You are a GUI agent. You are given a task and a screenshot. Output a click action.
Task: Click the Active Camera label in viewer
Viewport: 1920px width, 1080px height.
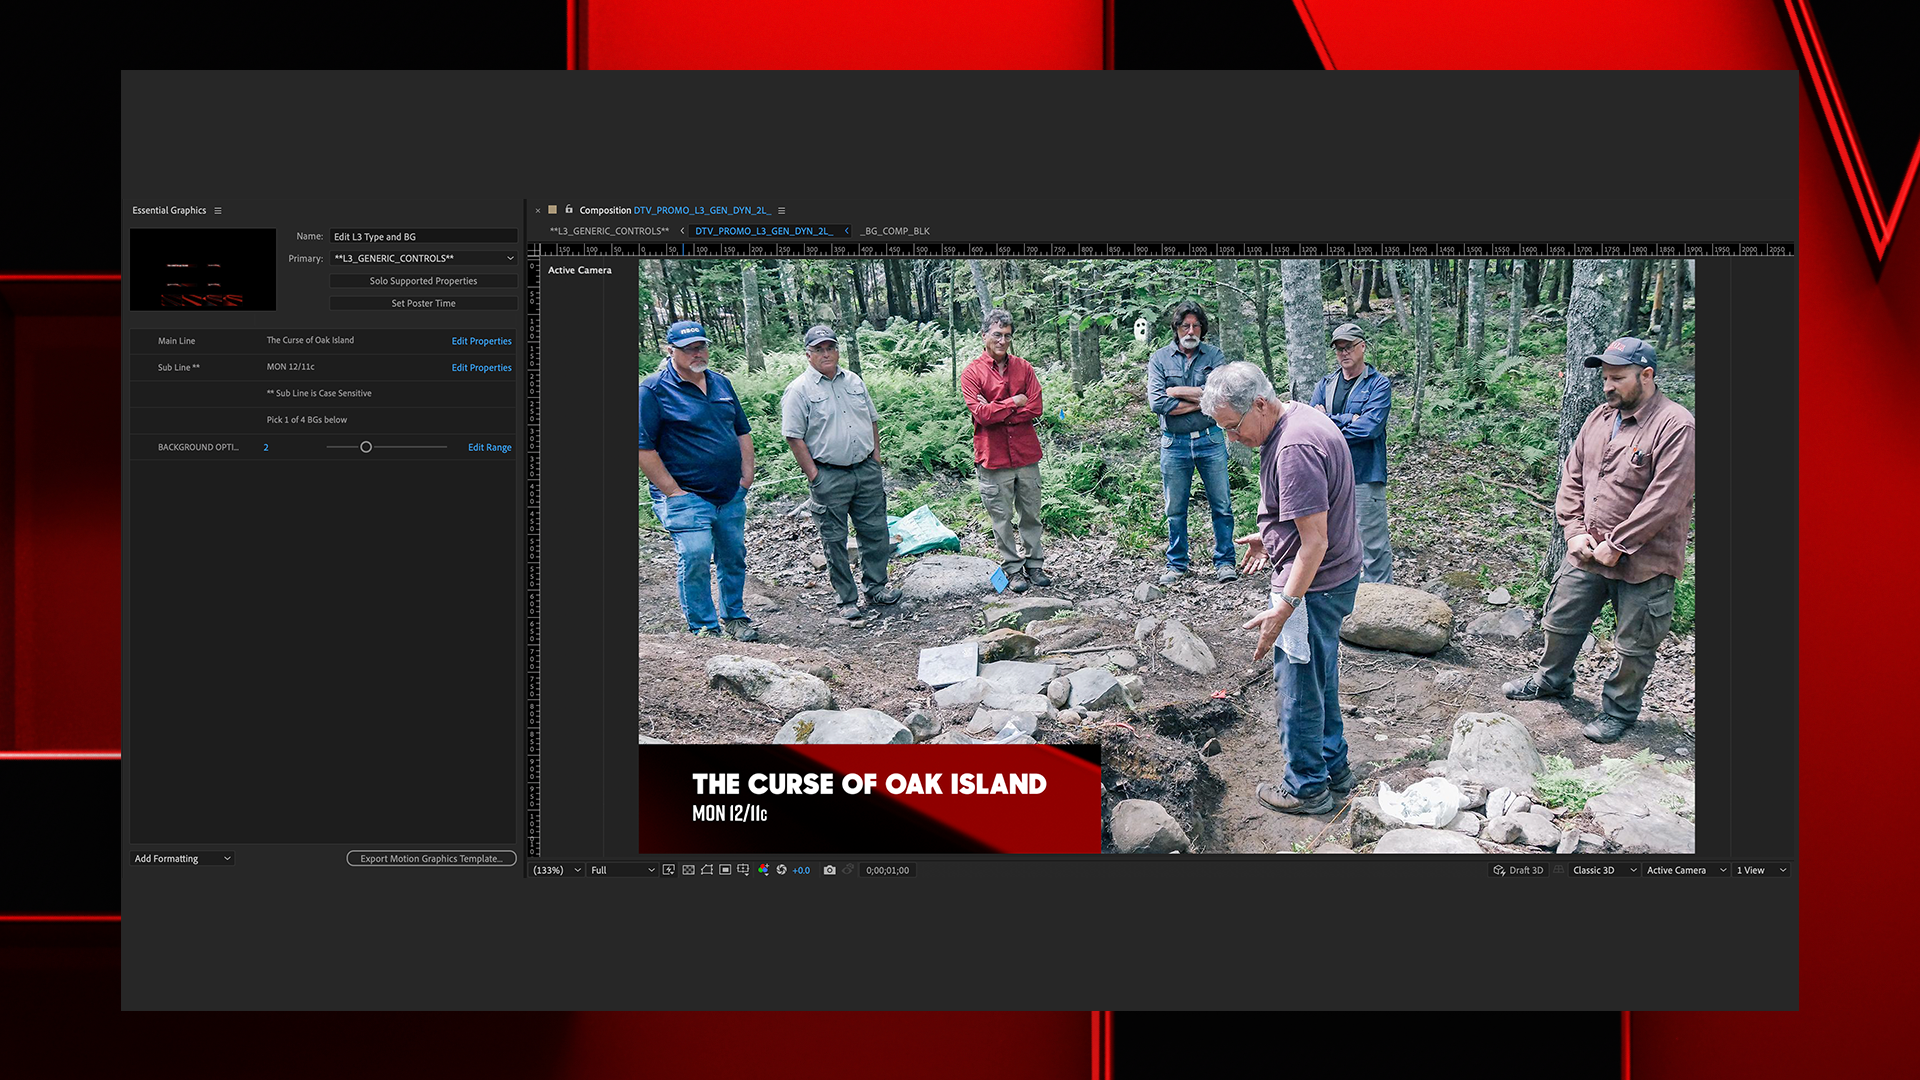(579, 270)
